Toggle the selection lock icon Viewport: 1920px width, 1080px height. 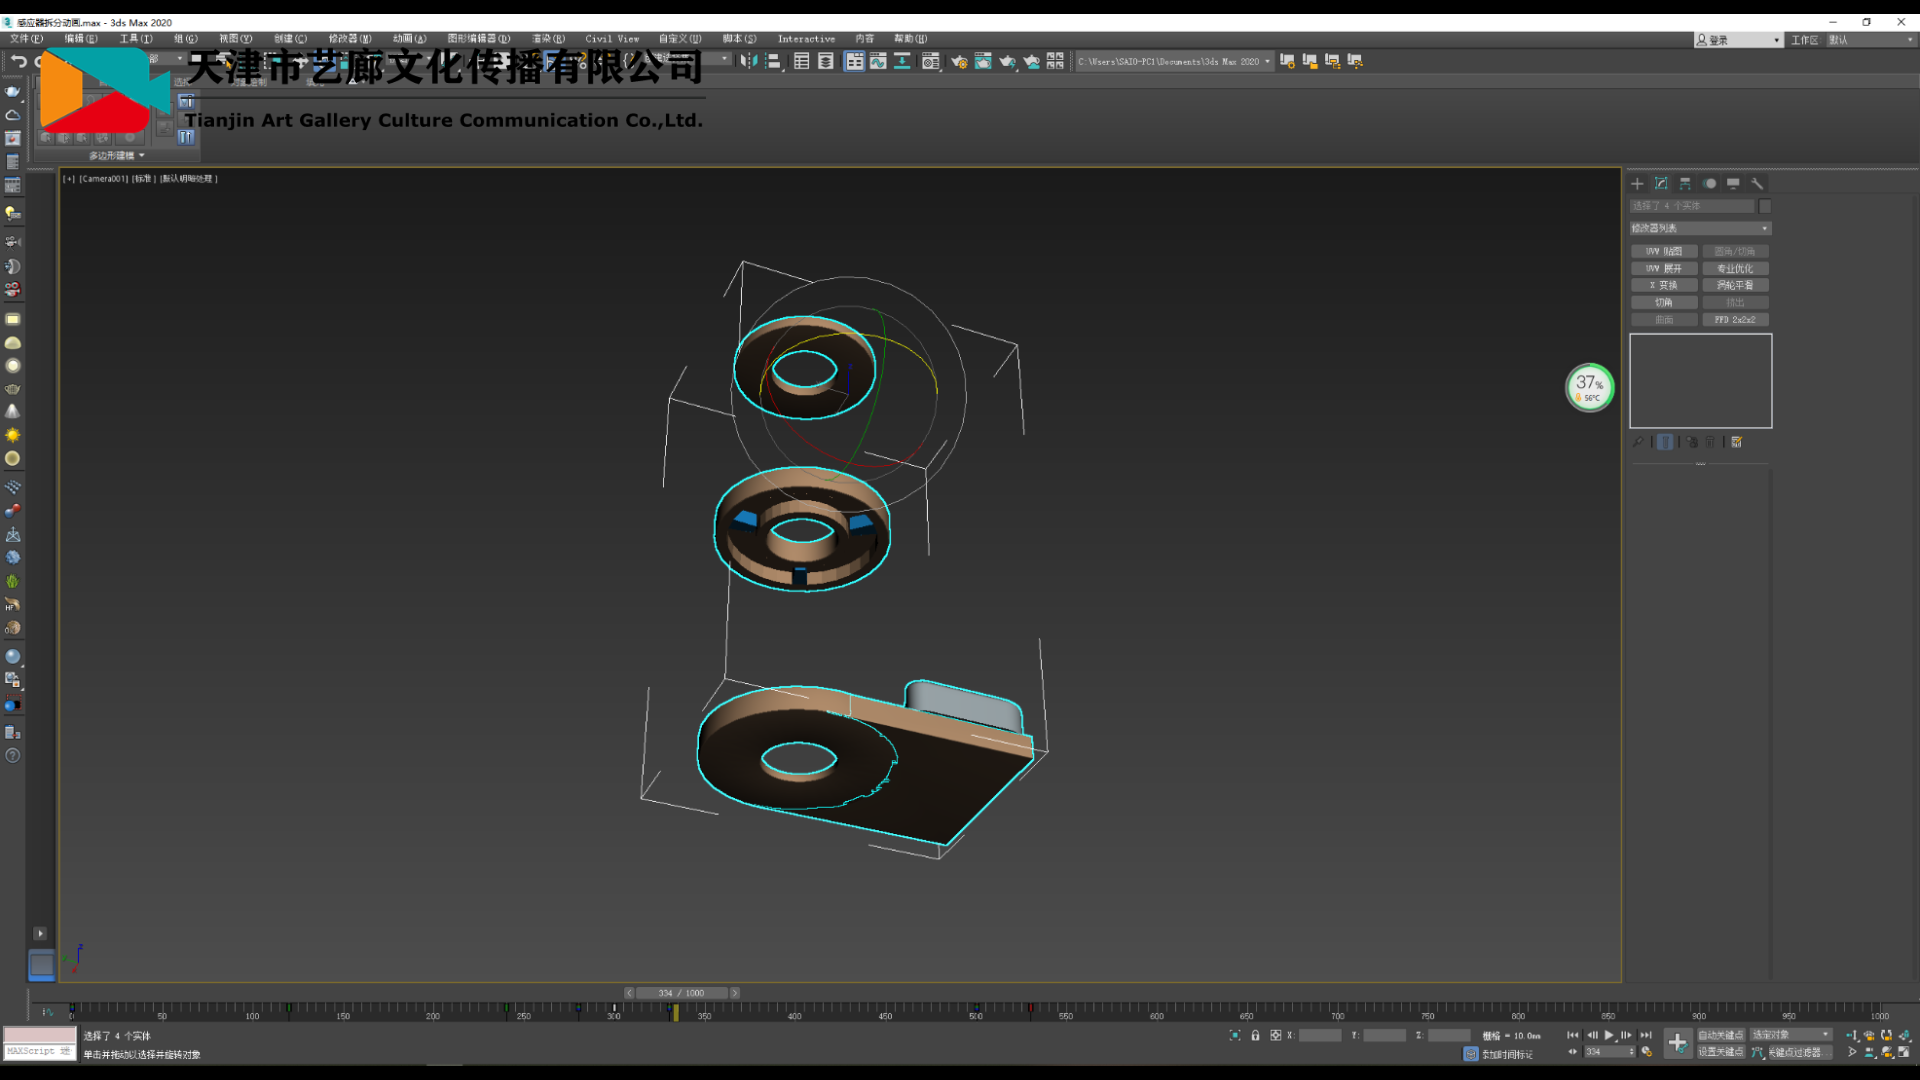(1255, 1035)
